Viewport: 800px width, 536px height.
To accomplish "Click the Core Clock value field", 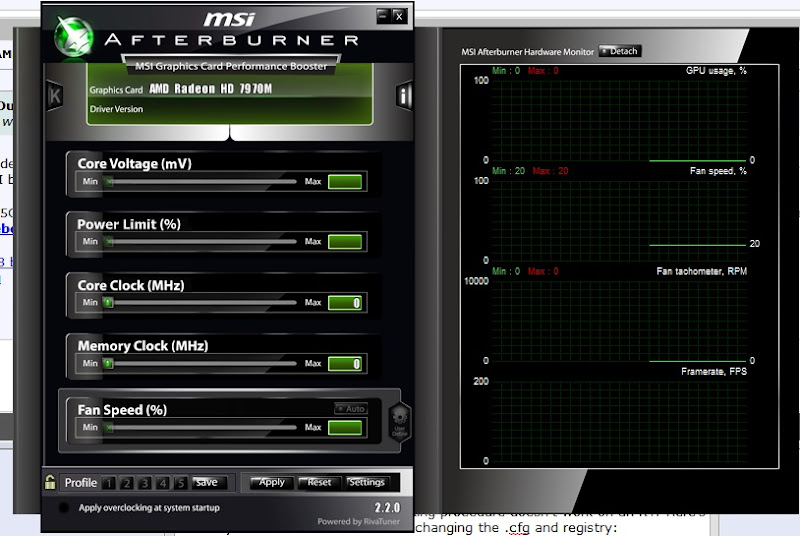I will pyautogui.click(x=345, y=303).
